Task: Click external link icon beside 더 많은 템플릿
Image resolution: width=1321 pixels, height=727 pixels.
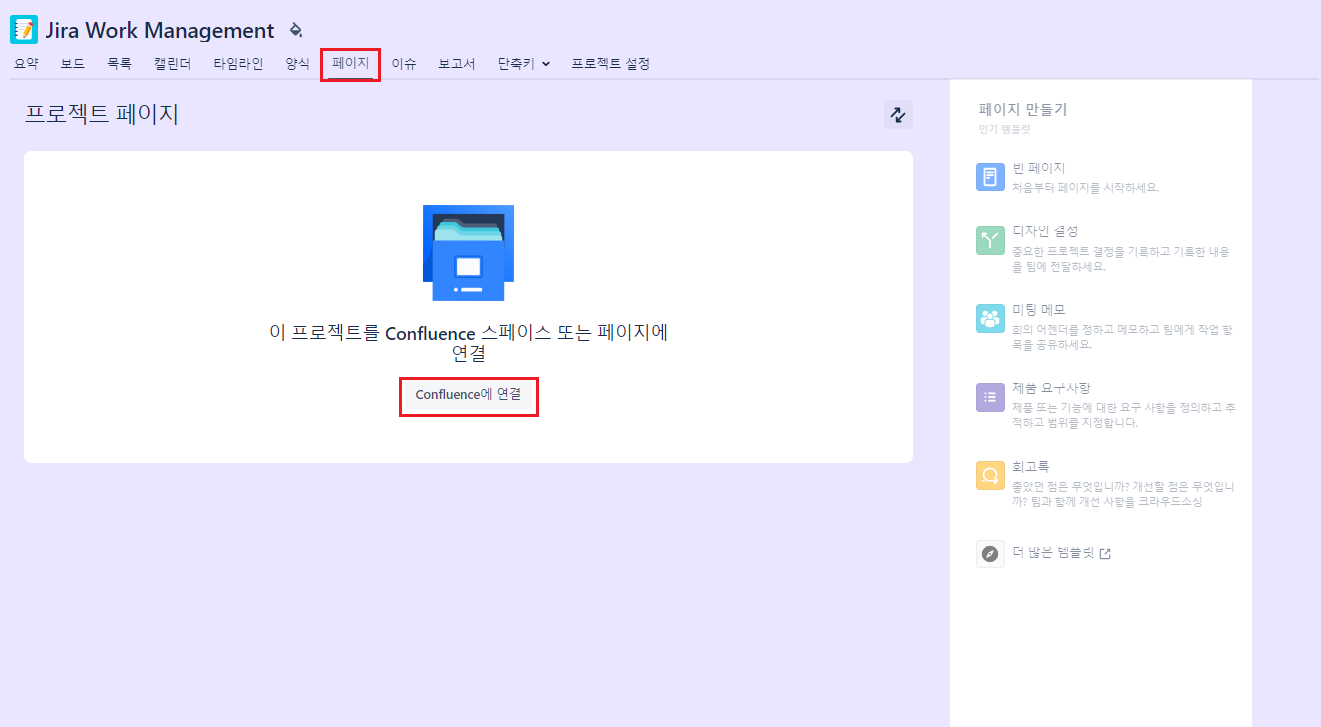Action: tap(1105, 554)
